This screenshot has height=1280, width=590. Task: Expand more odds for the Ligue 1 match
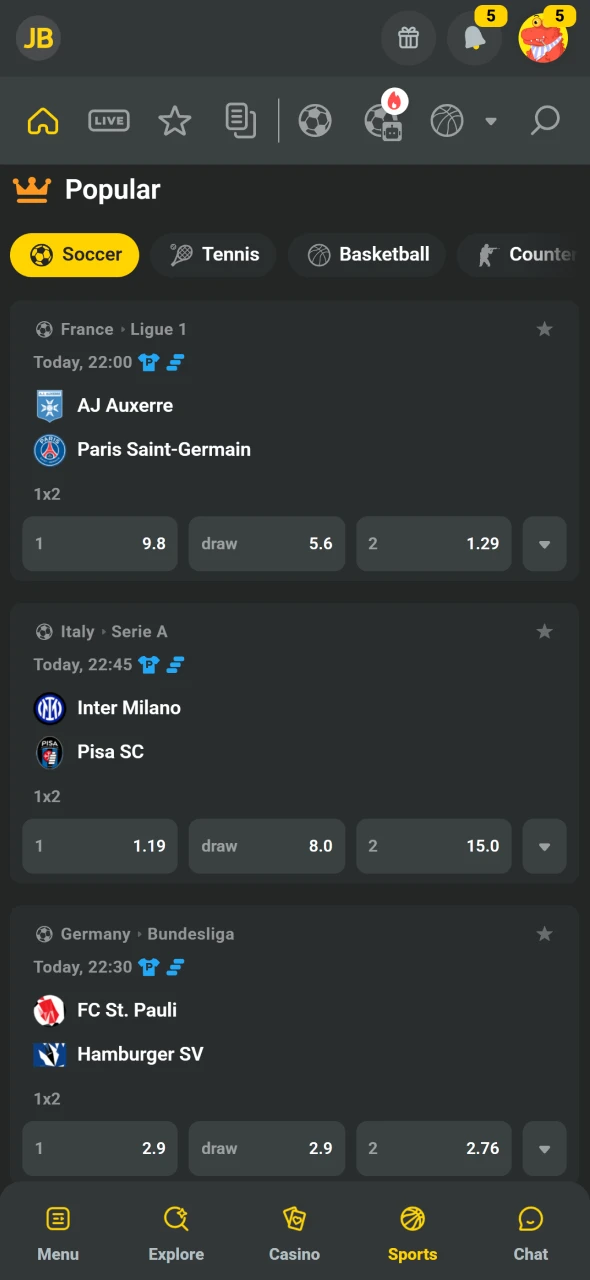tap(544, 544)
